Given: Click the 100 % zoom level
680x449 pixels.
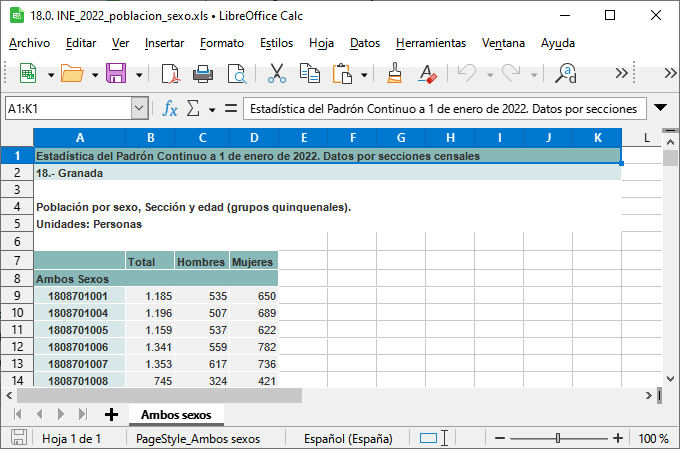Looking at the screenshot, I should coord(653,439).
